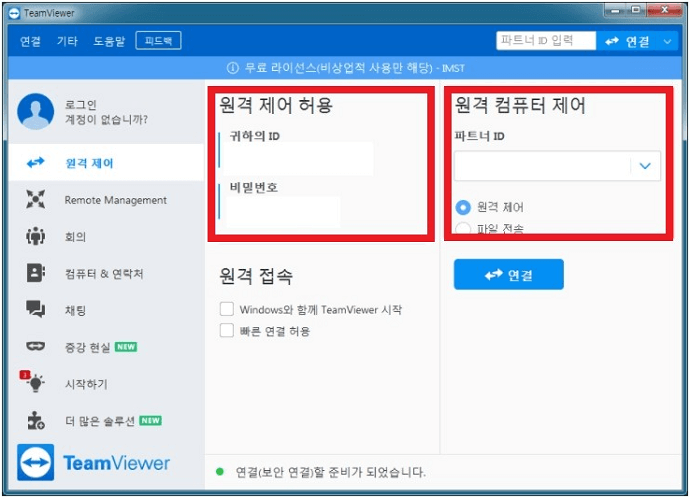Click the NEW badge next to 증강 현실
The image size is (689, 497).
pos(126,347)
